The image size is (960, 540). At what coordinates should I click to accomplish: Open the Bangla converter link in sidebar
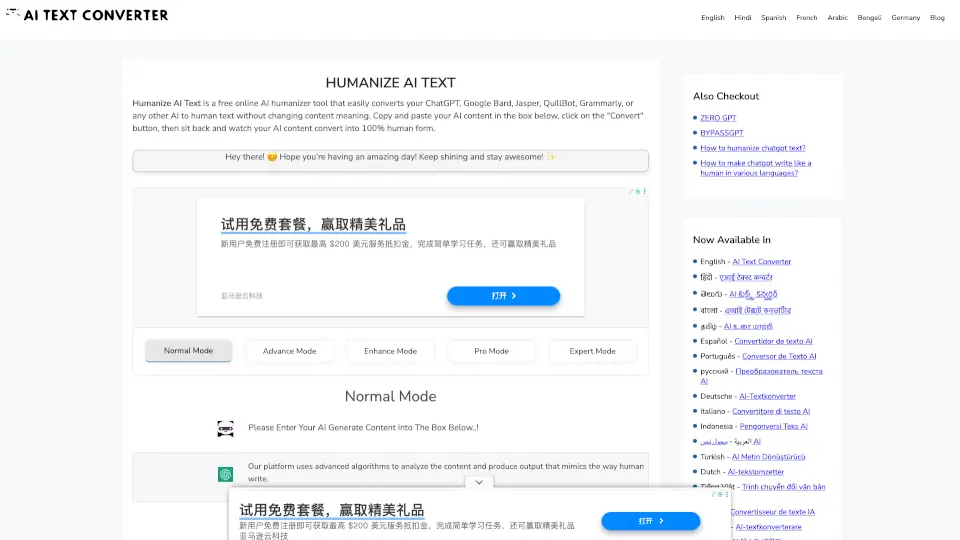point(758,310)
